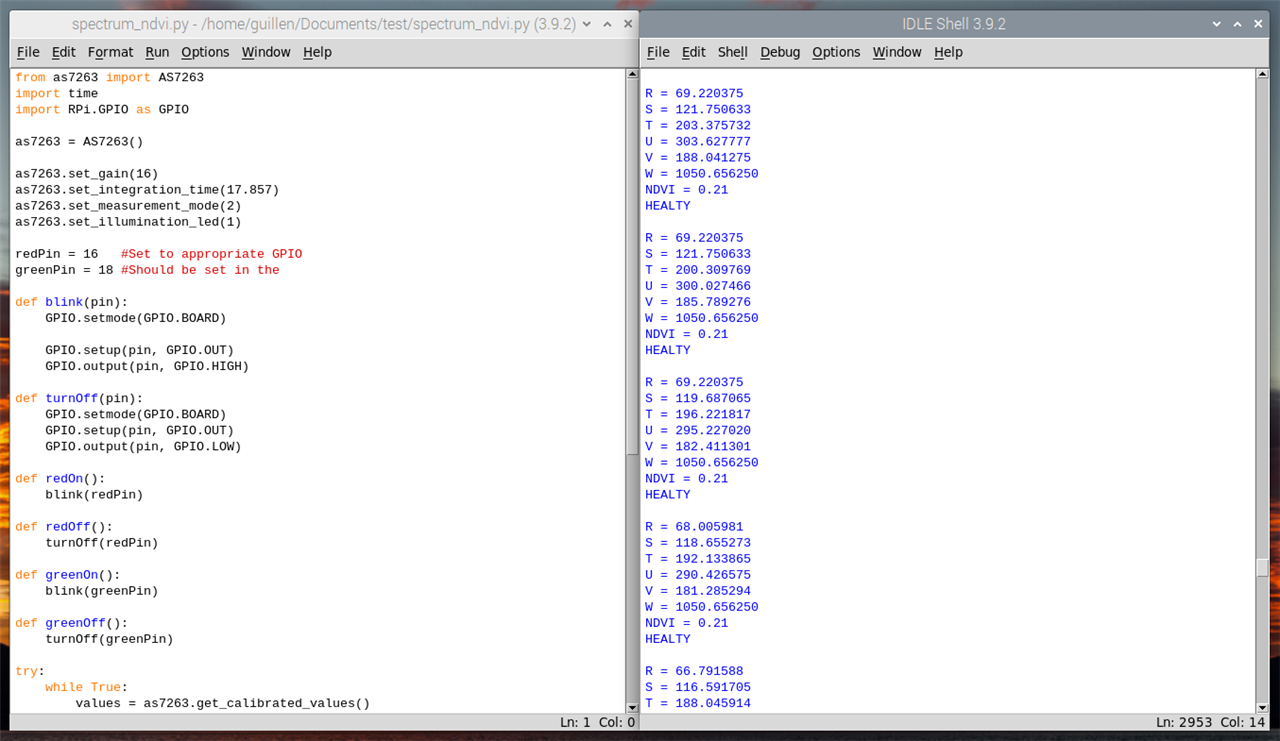Image resolution: width=1280 pixels, height=741 pixels.
Task: Open the Run menu in the editor window
Action: point(157,52)
